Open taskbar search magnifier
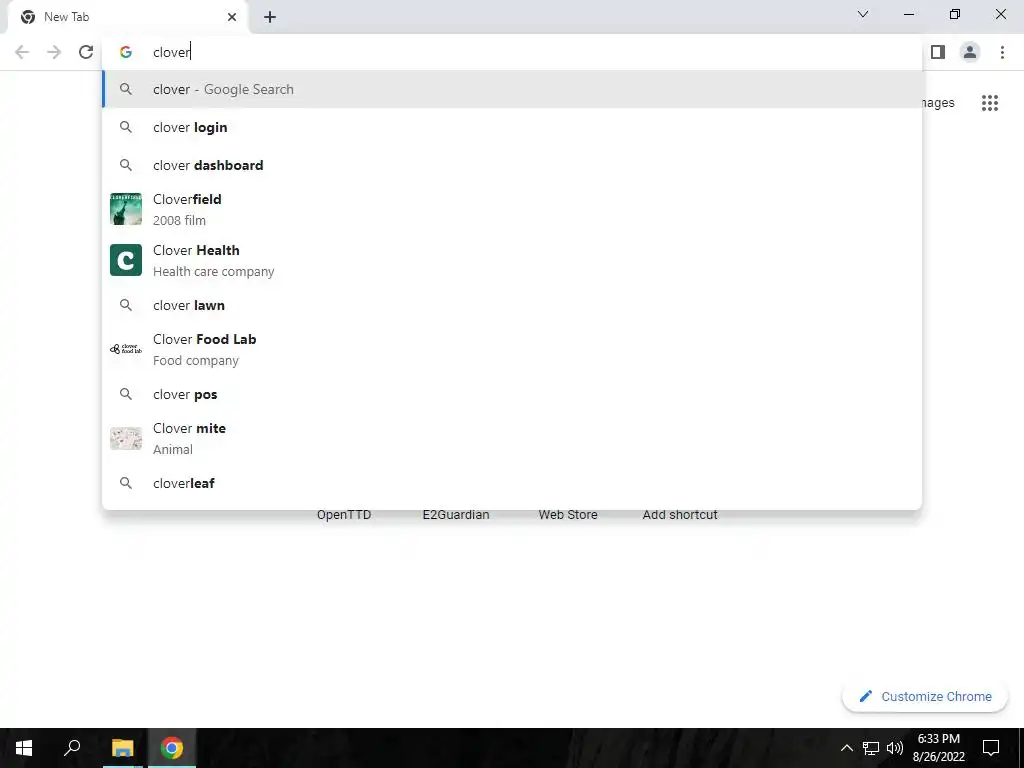1024x768 pixels. click(x=72, y=748)
